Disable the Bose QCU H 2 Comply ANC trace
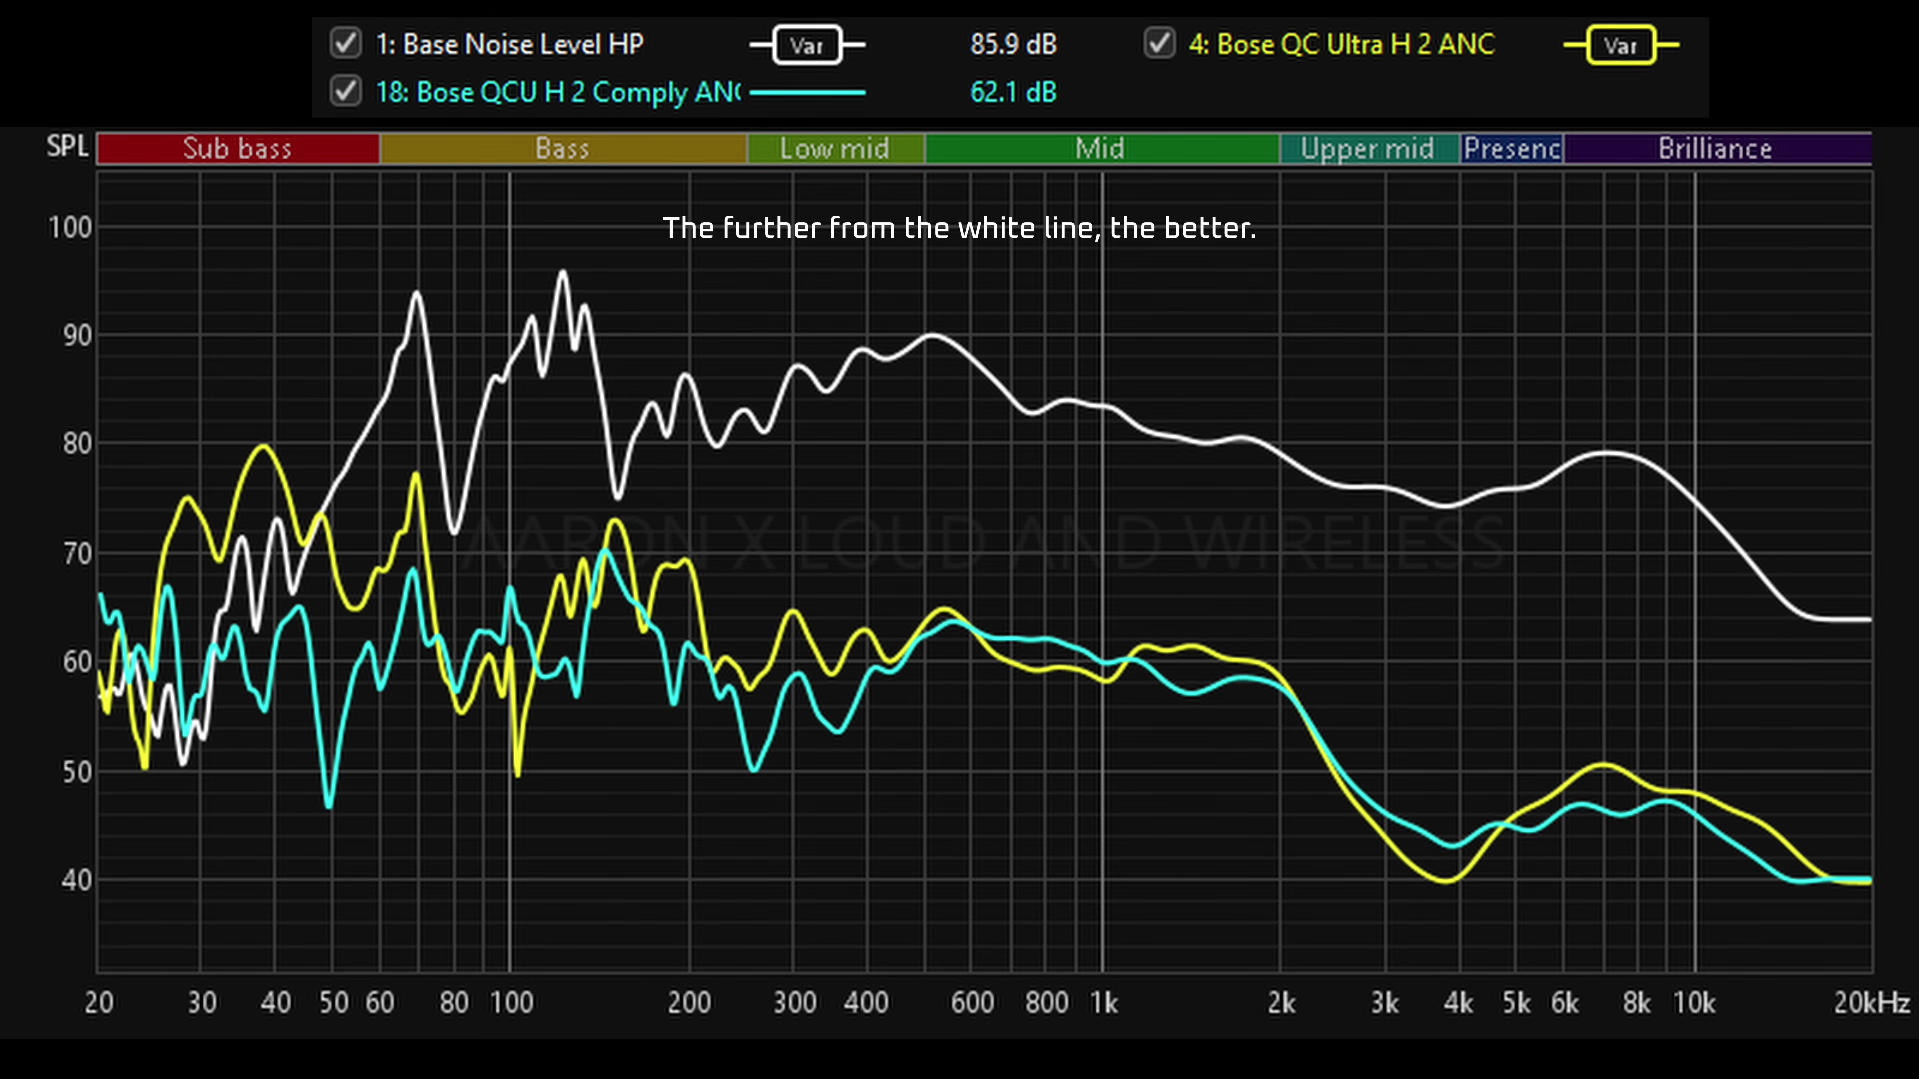The height and width of the screenshot is (1079, 1919). (346, 91)
